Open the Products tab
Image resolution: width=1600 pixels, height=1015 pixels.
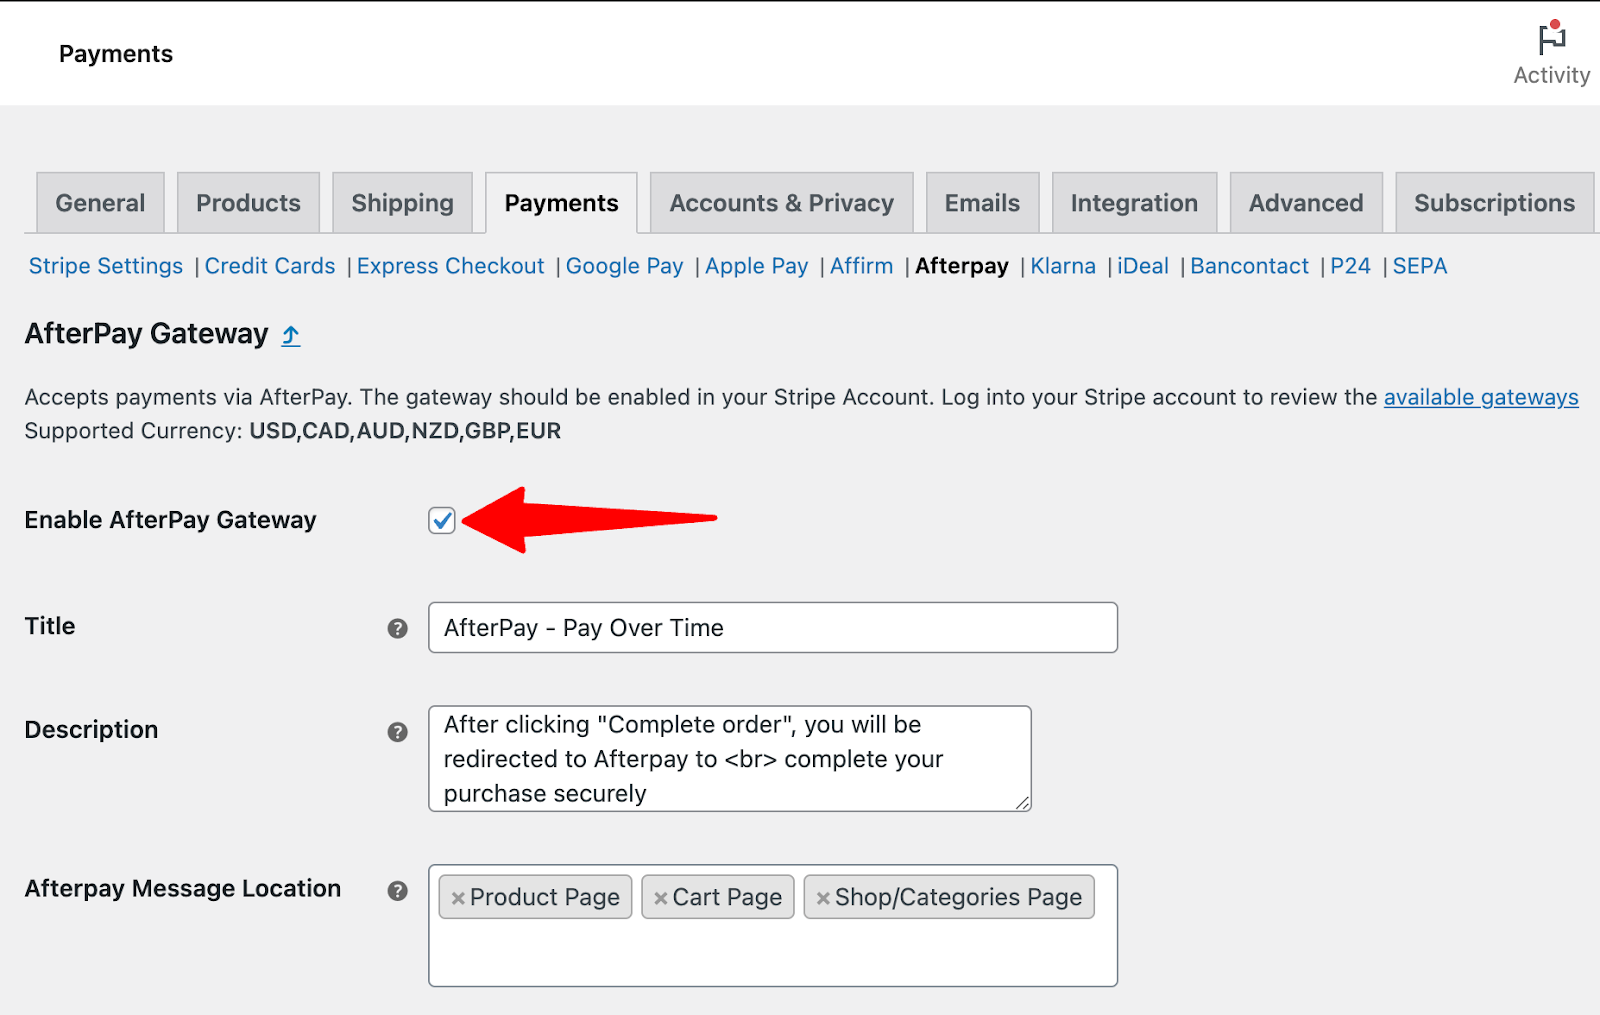[x=248, y=203]
